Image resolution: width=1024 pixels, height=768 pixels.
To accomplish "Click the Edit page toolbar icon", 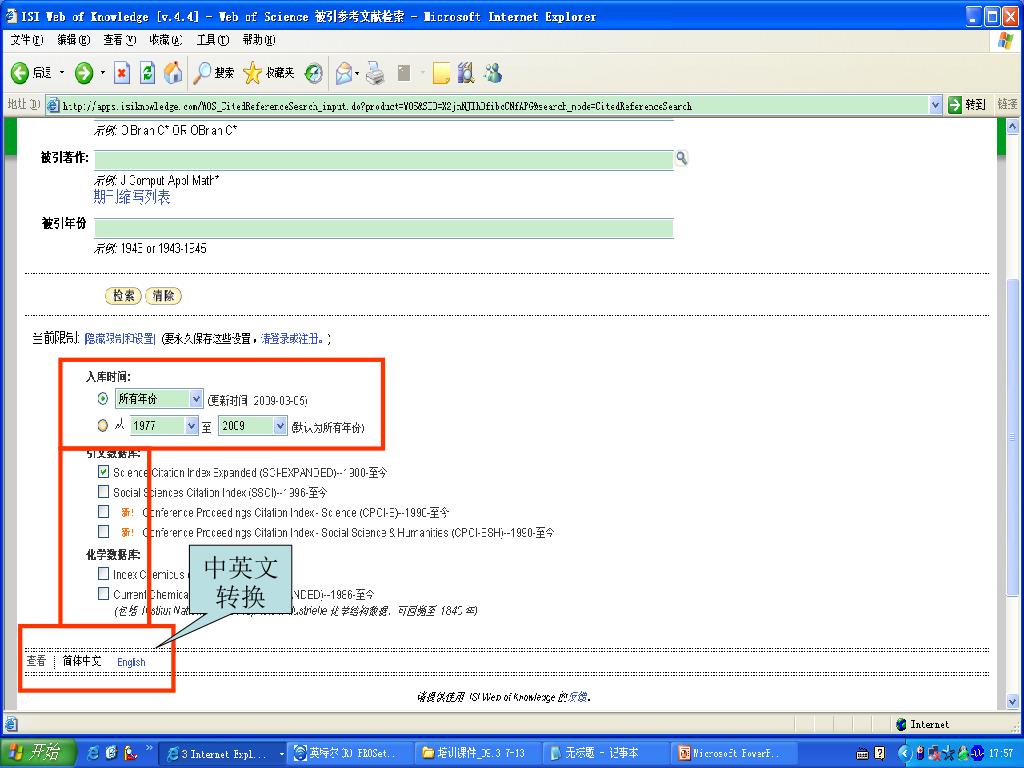I will [x=404, y=73].
